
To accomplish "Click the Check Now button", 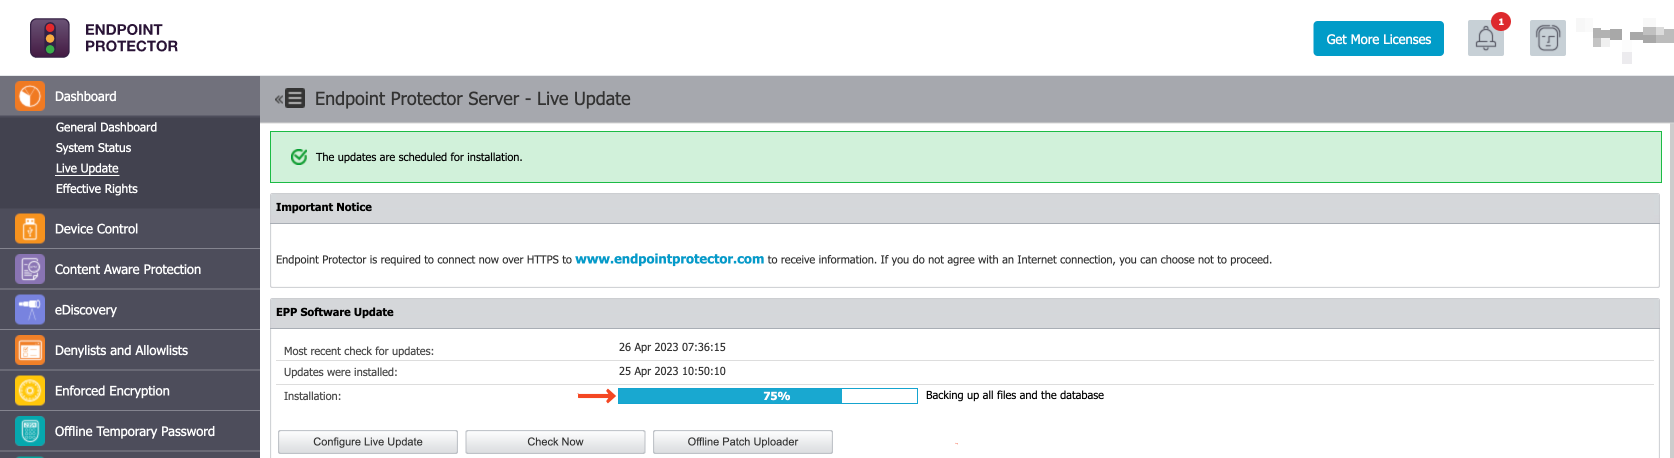I will (x=555, y=442).
